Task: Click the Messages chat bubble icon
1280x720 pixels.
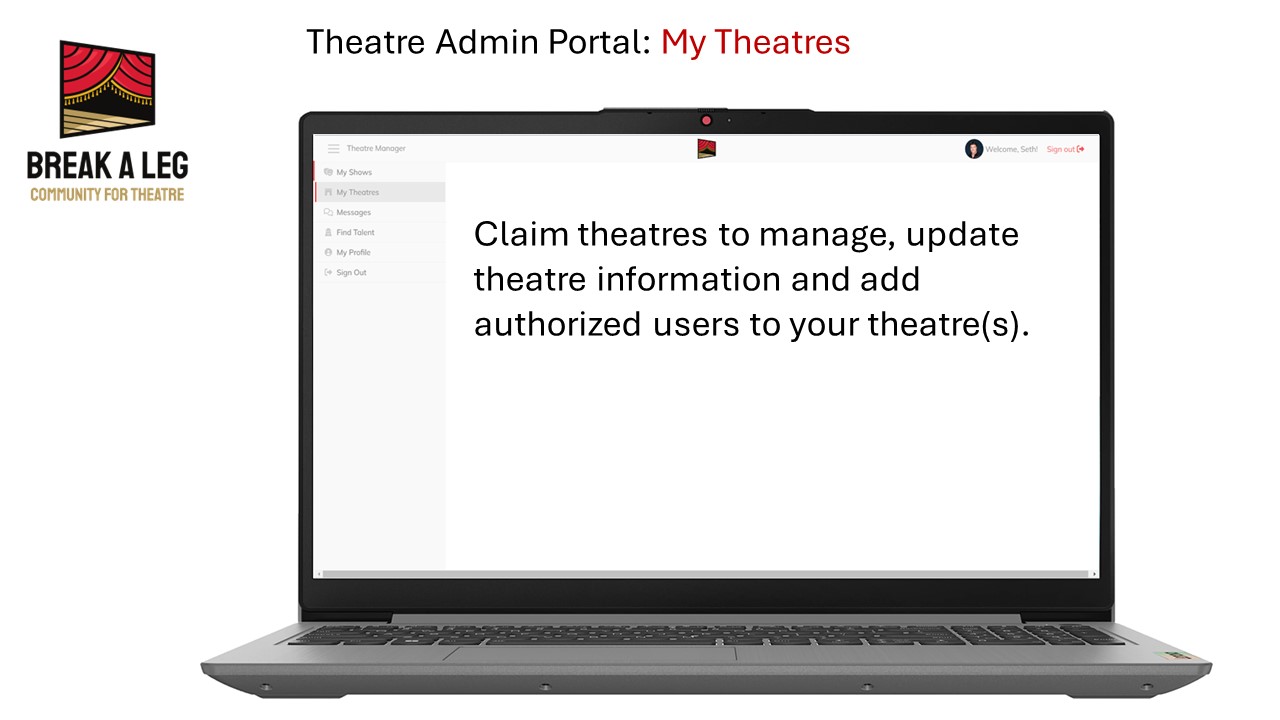Action: 328,212
